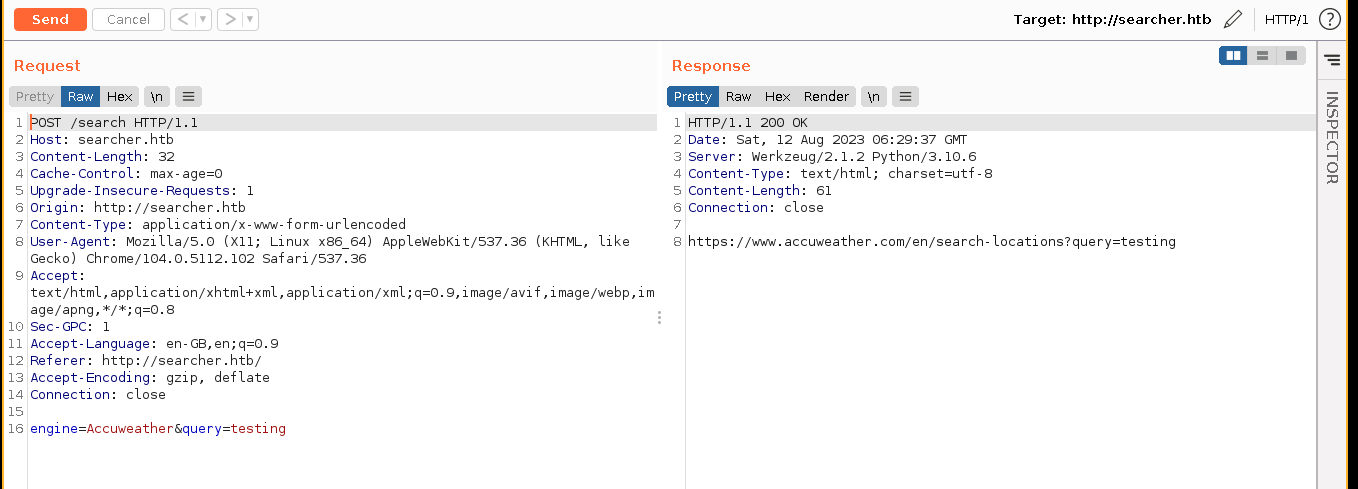
Task: Open the back history dropdown arrow
Action: [x=203, y=19]
